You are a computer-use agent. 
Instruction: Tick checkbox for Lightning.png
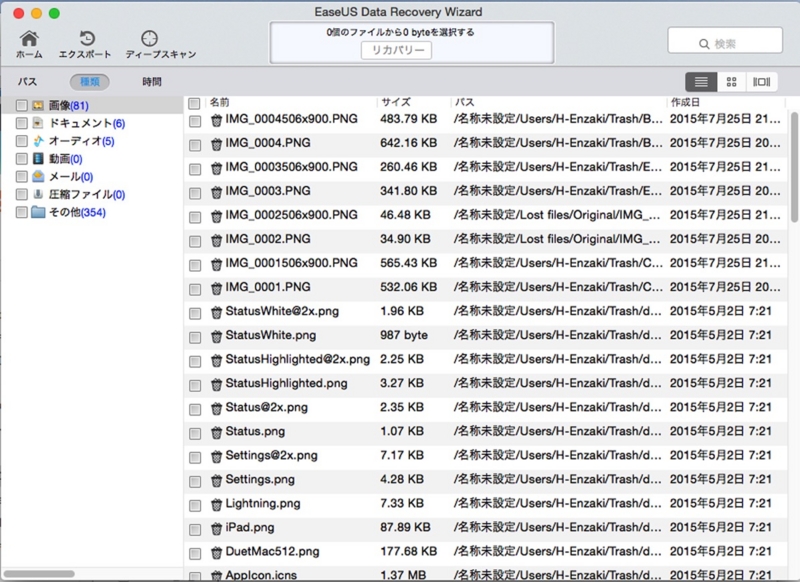click(195, 505)
